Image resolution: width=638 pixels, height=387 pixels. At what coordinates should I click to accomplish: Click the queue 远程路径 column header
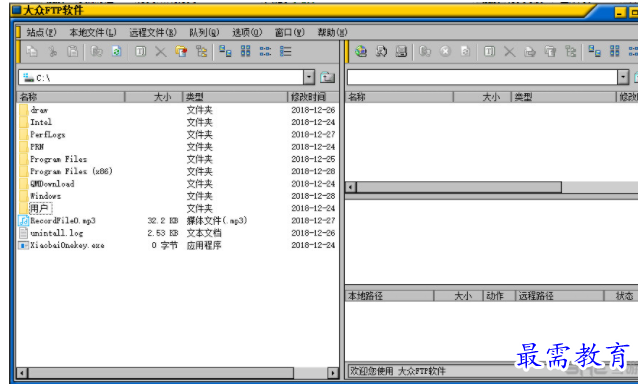[560, 296]
